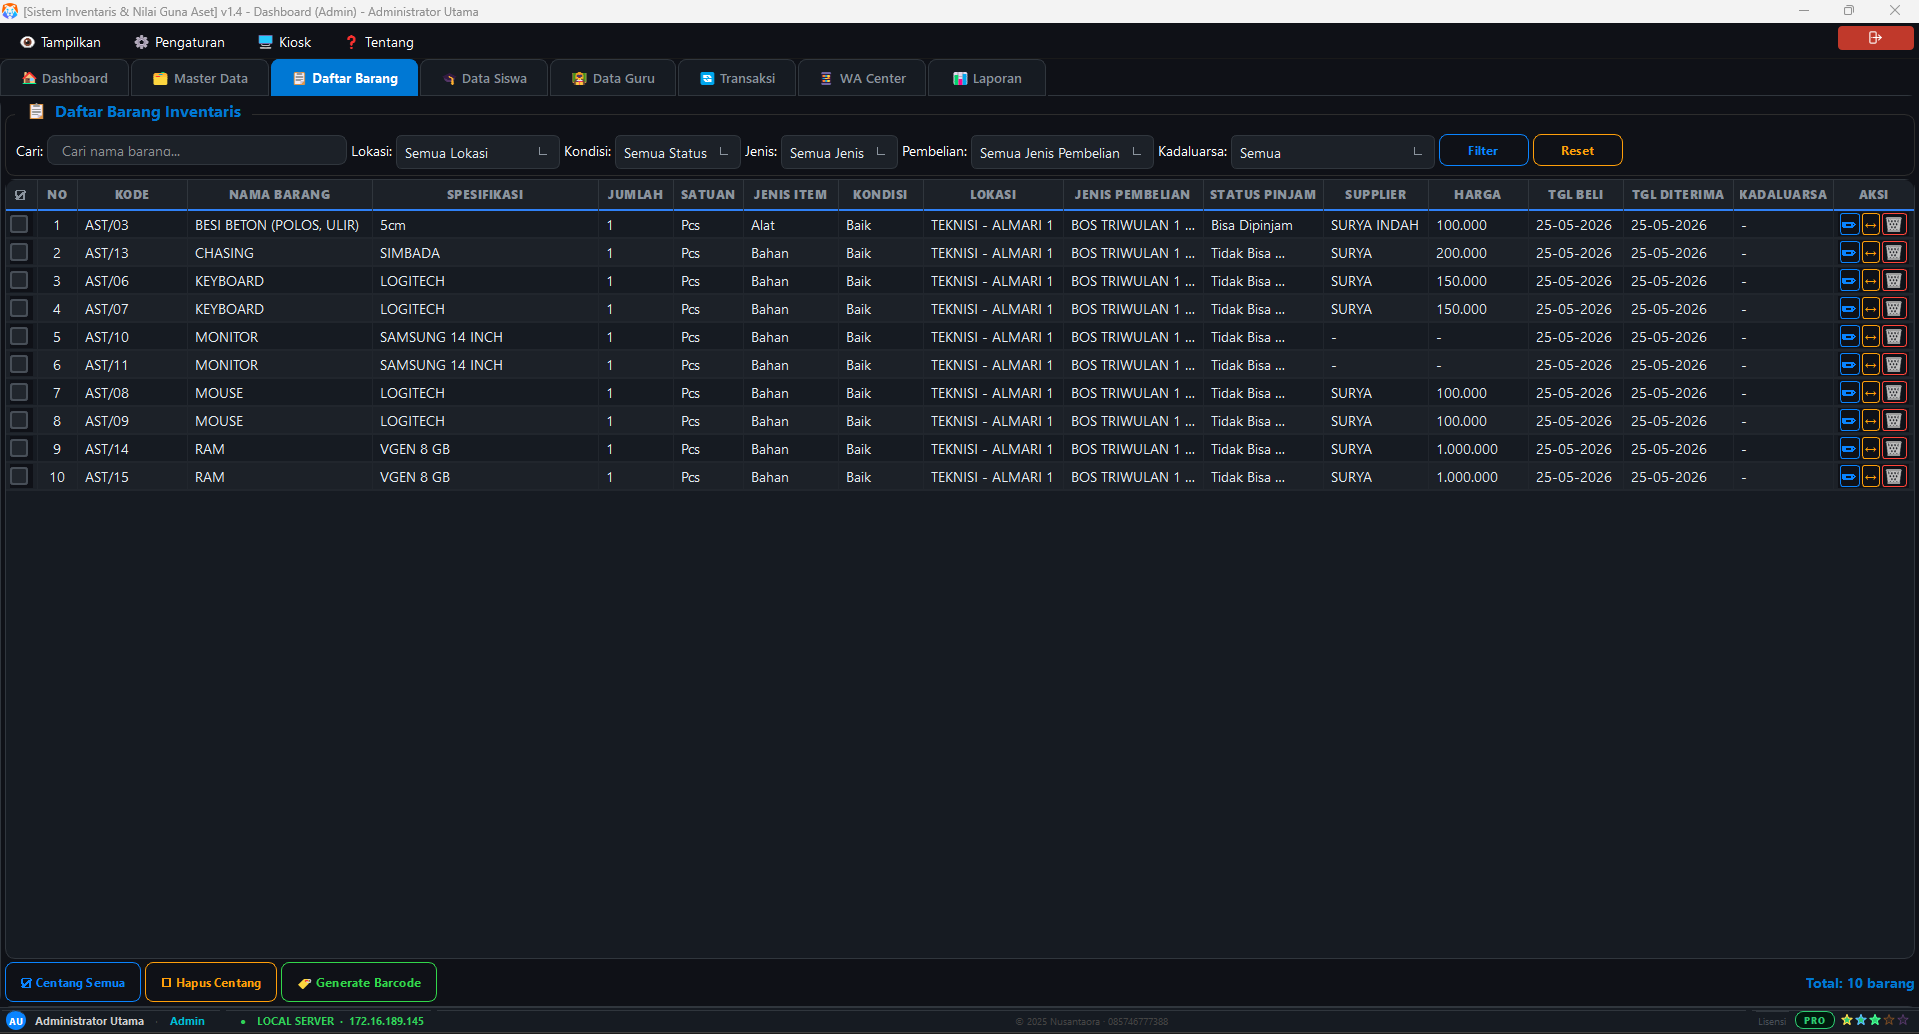1919x1034 pixels.
Task: Click the Generate Barcode button
Action: [359, 983]
